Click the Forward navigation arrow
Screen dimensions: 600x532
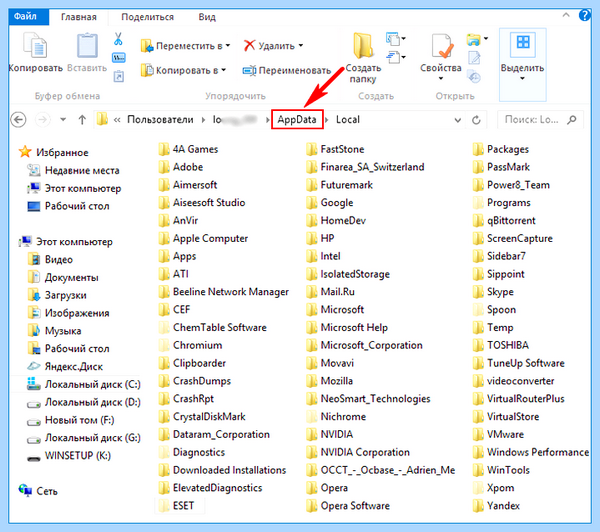pos(42,120)
